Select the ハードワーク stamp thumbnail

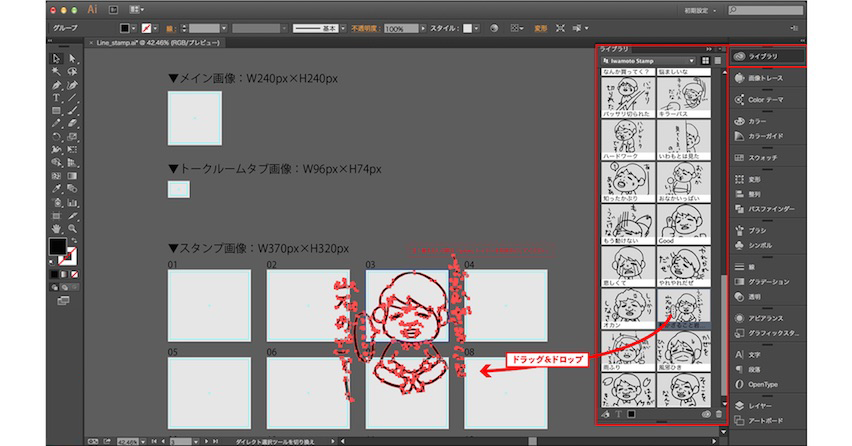pos(628,140)
